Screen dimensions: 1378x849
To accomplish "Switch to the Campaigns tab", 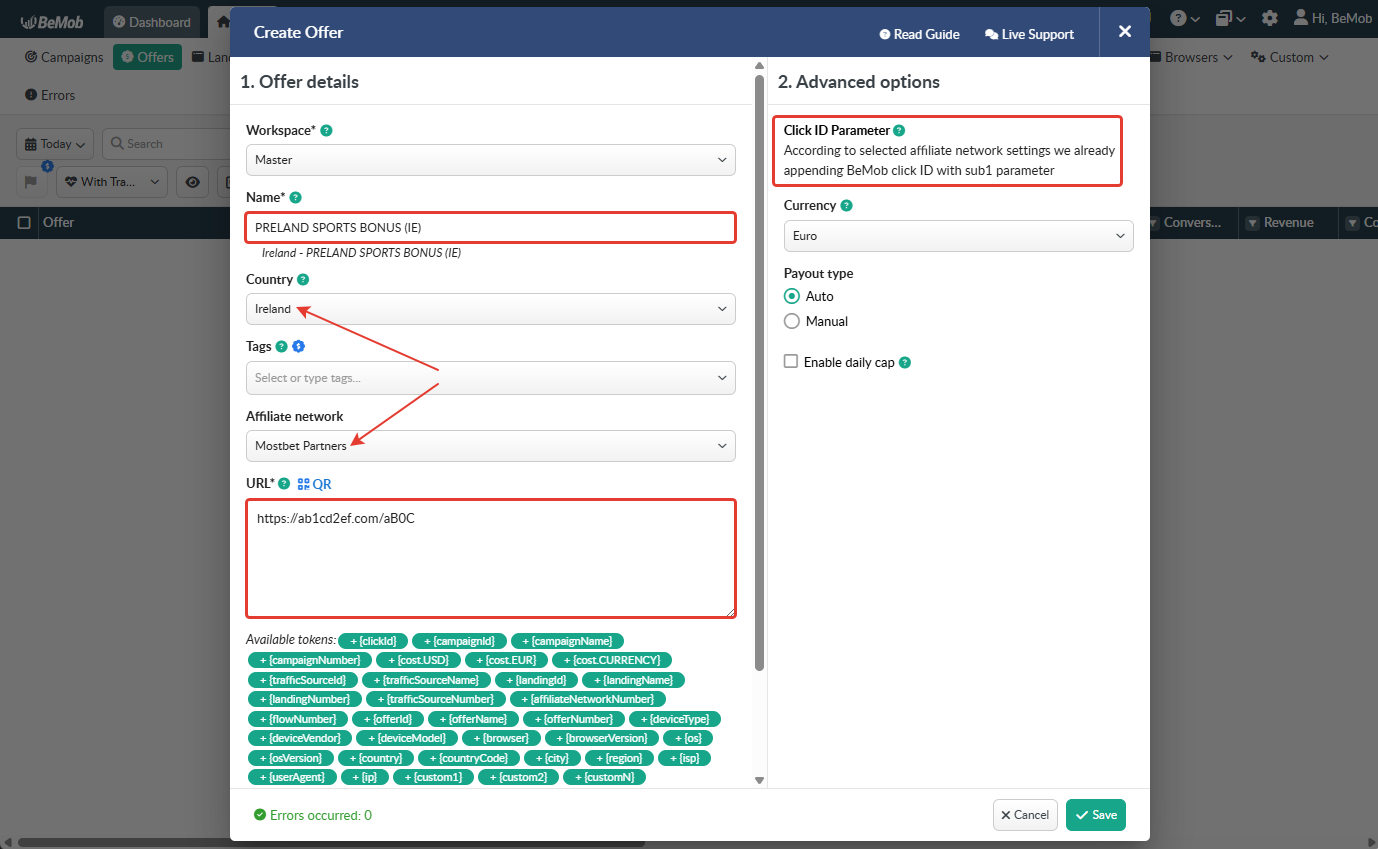I will pyautogui.click(x=64, y=57).
